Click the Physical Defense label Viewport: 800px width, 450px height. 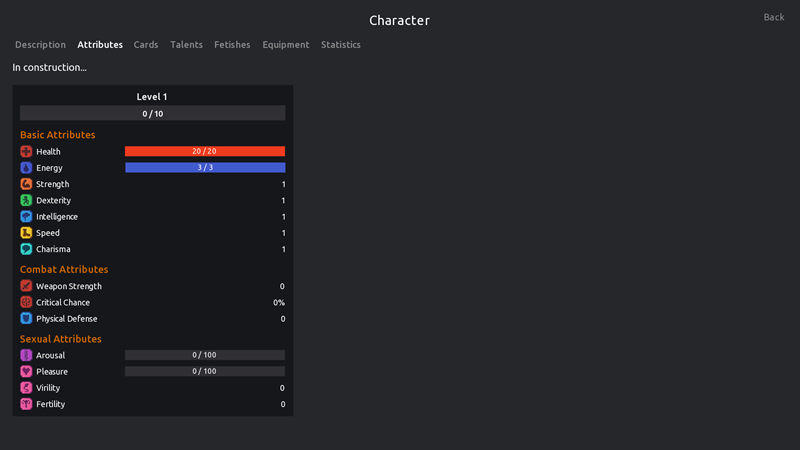coord(67,319)
